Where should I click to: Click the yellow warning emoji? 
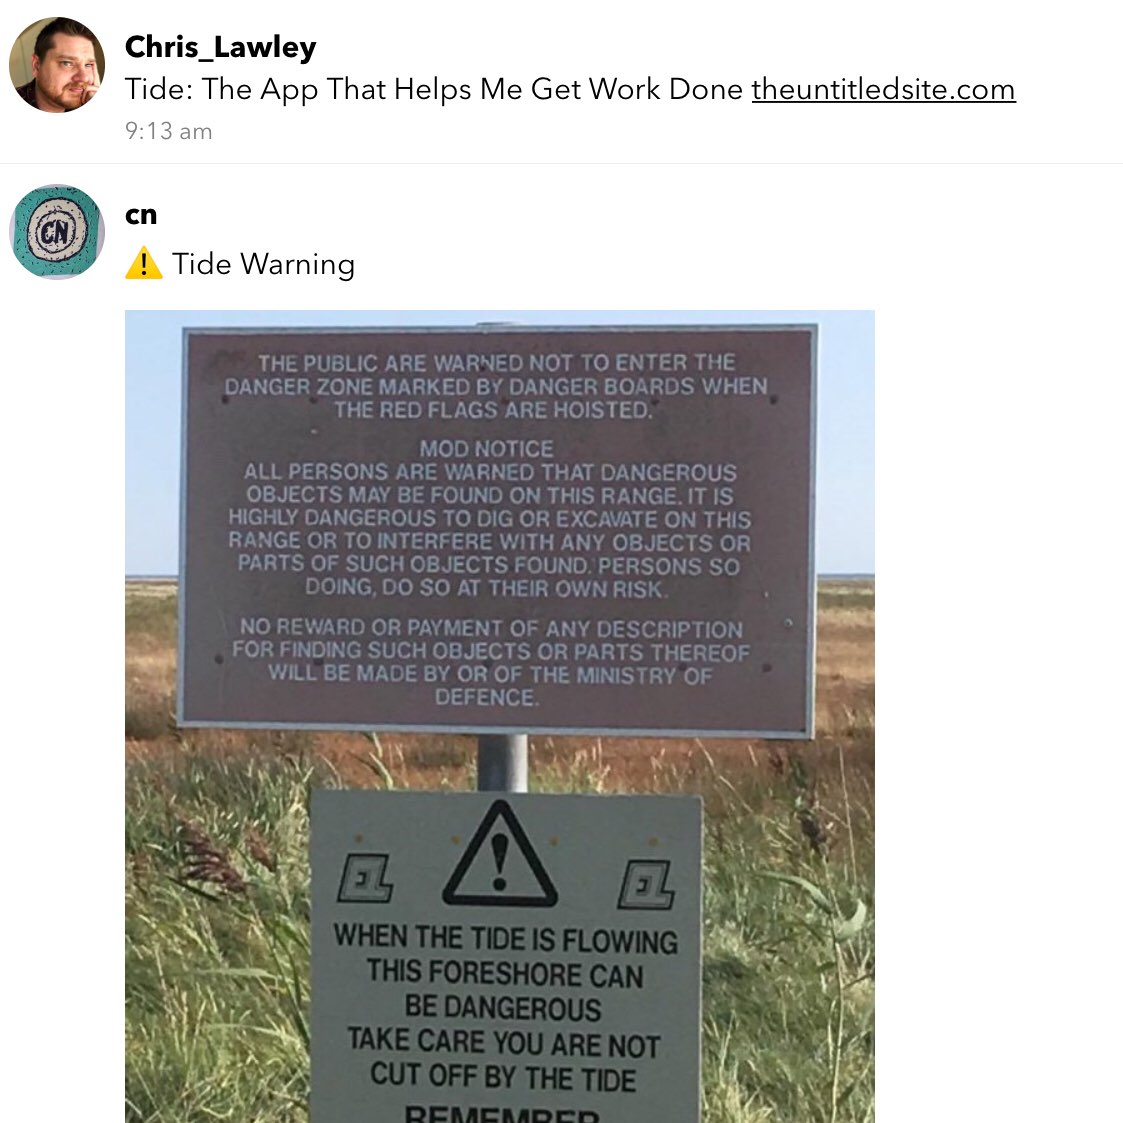[144, 264]
